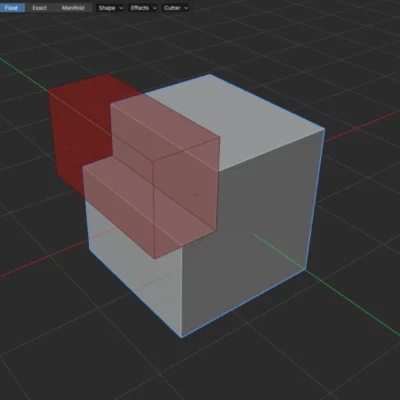The height and width of the screenshot is (400, 400).
Task: Switch to Exact solver mode
Action: click(x=39, y=8)
